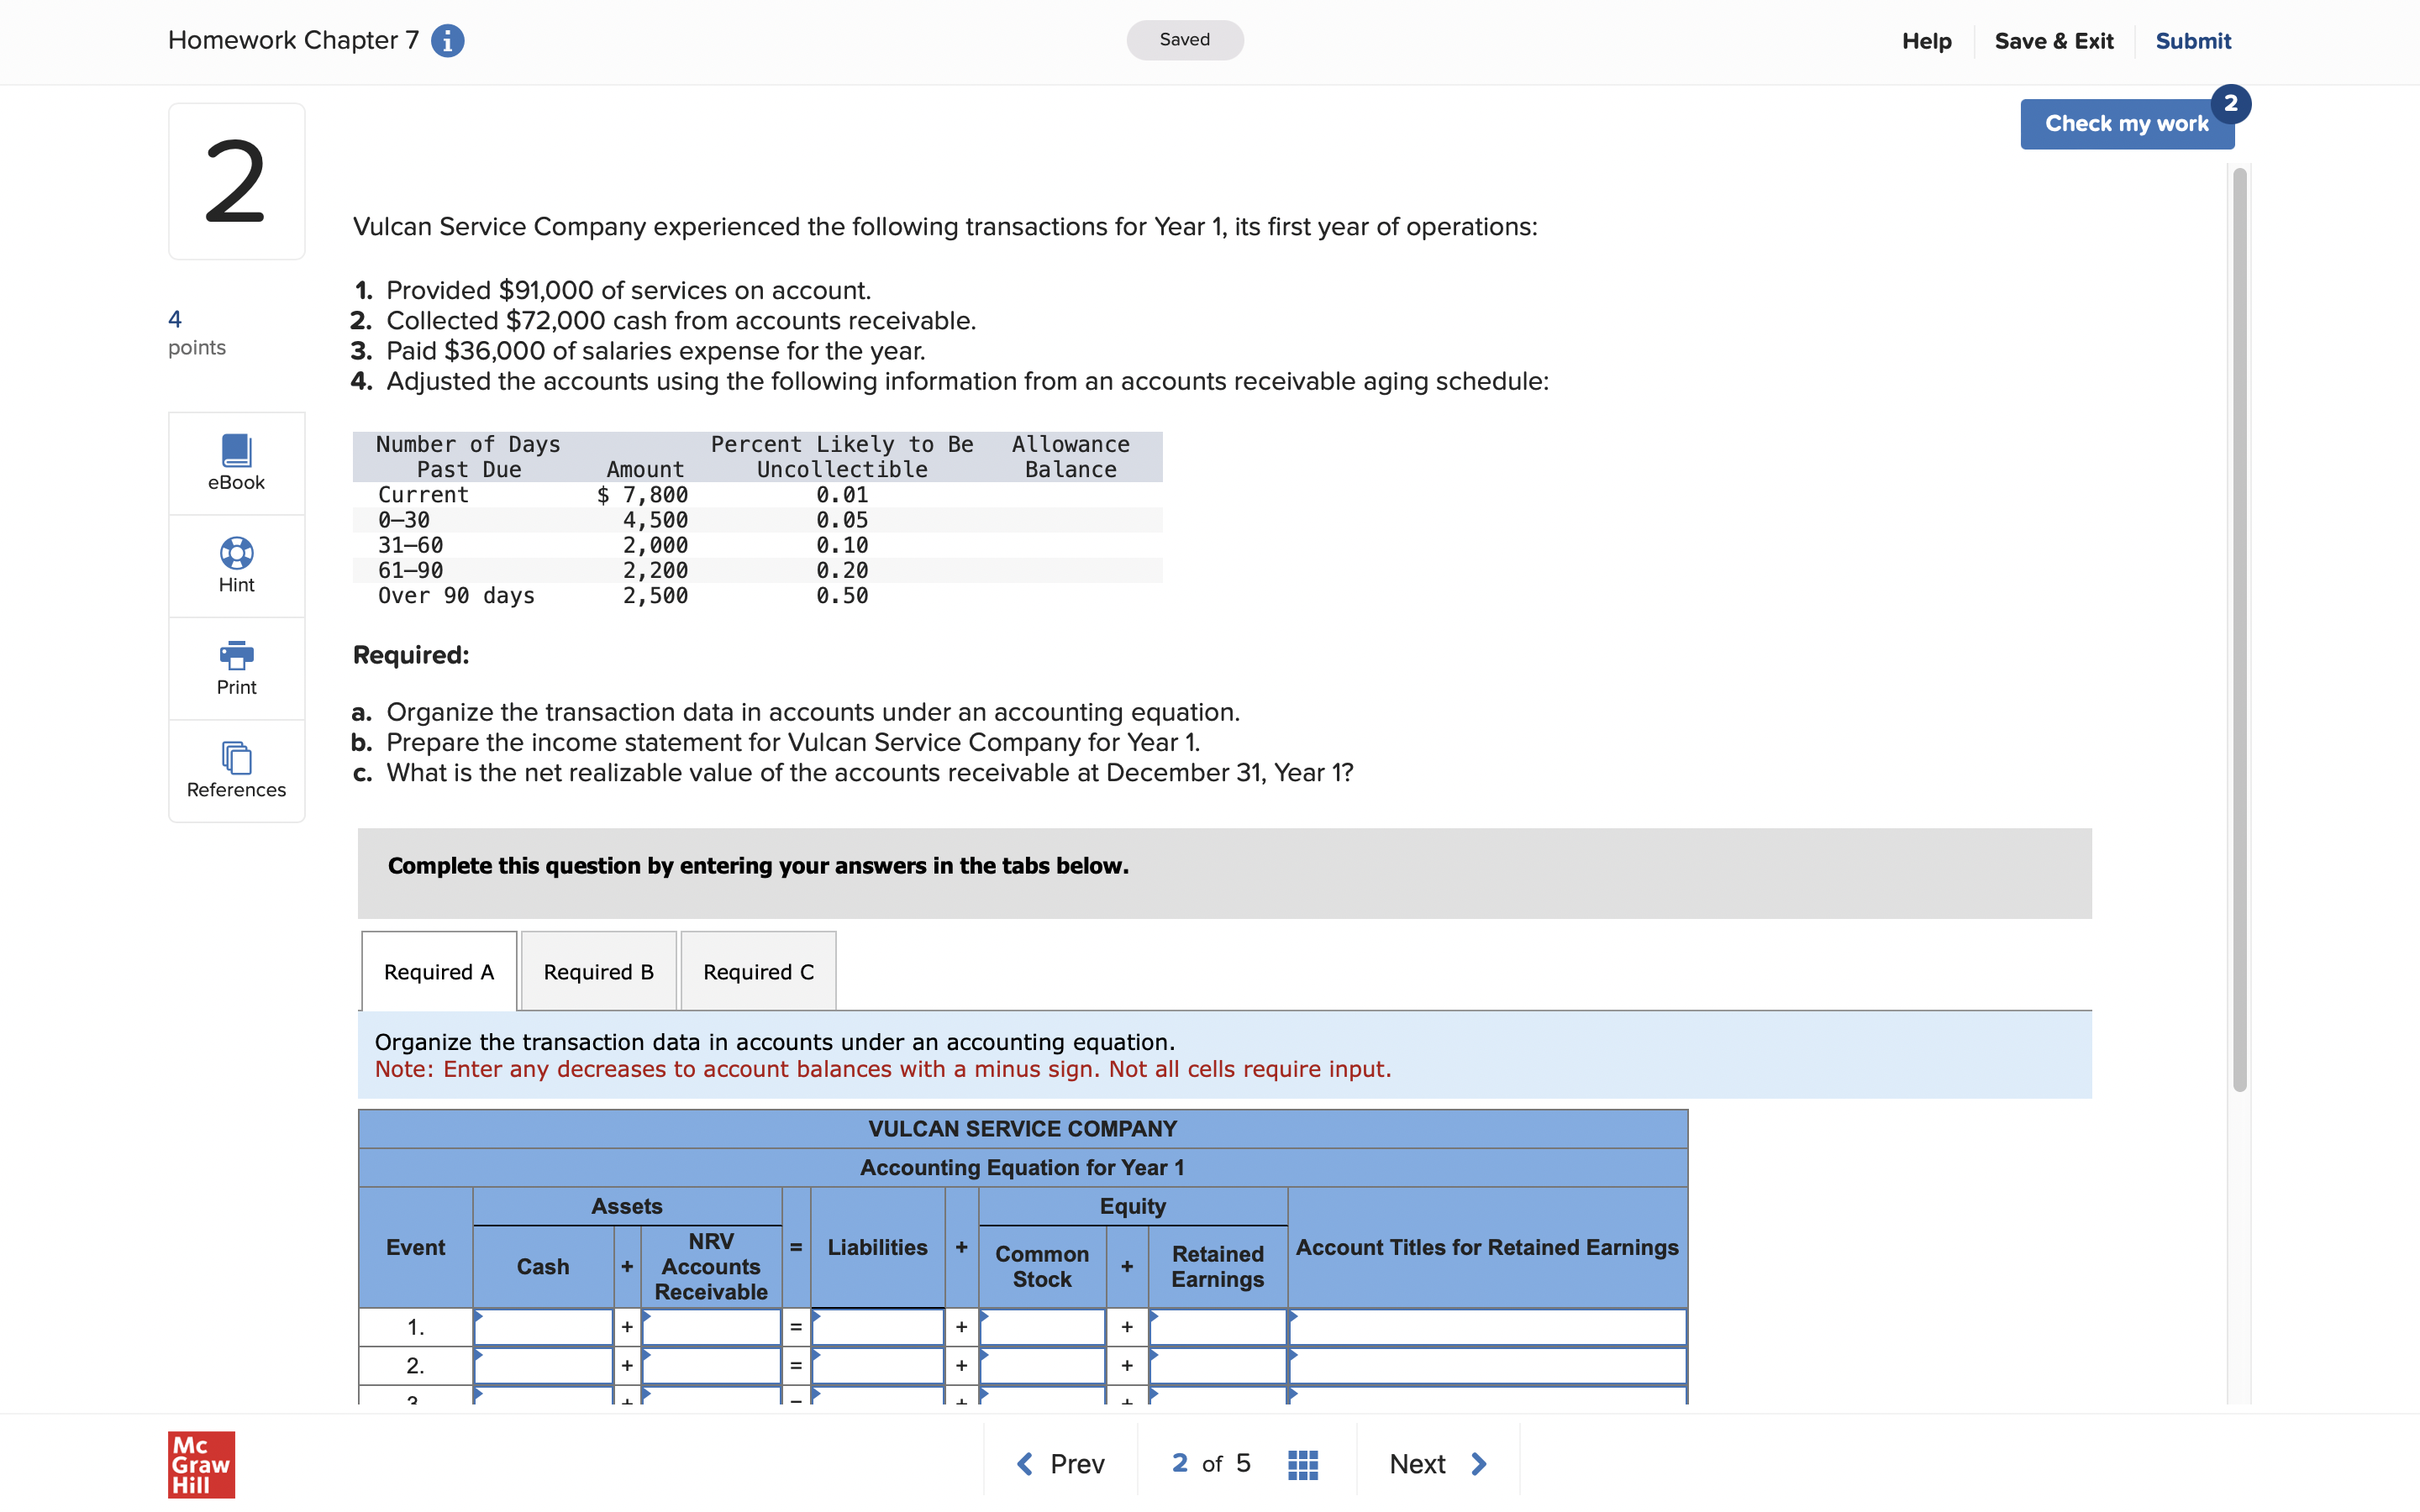2420x1512 pixels.
Task: Click Save & Exit
Action: (2054, 40)
